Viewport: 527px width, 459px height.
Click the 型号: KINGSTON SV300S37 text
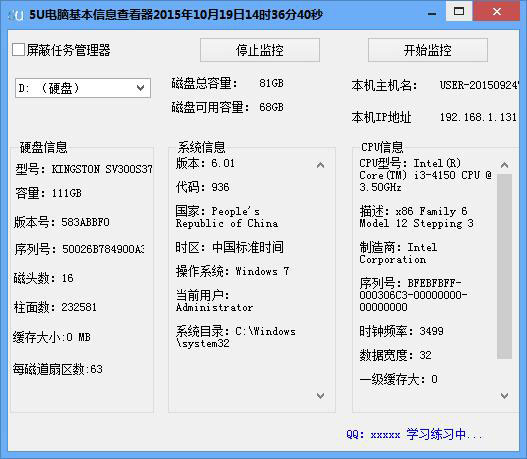click(84, 169)
